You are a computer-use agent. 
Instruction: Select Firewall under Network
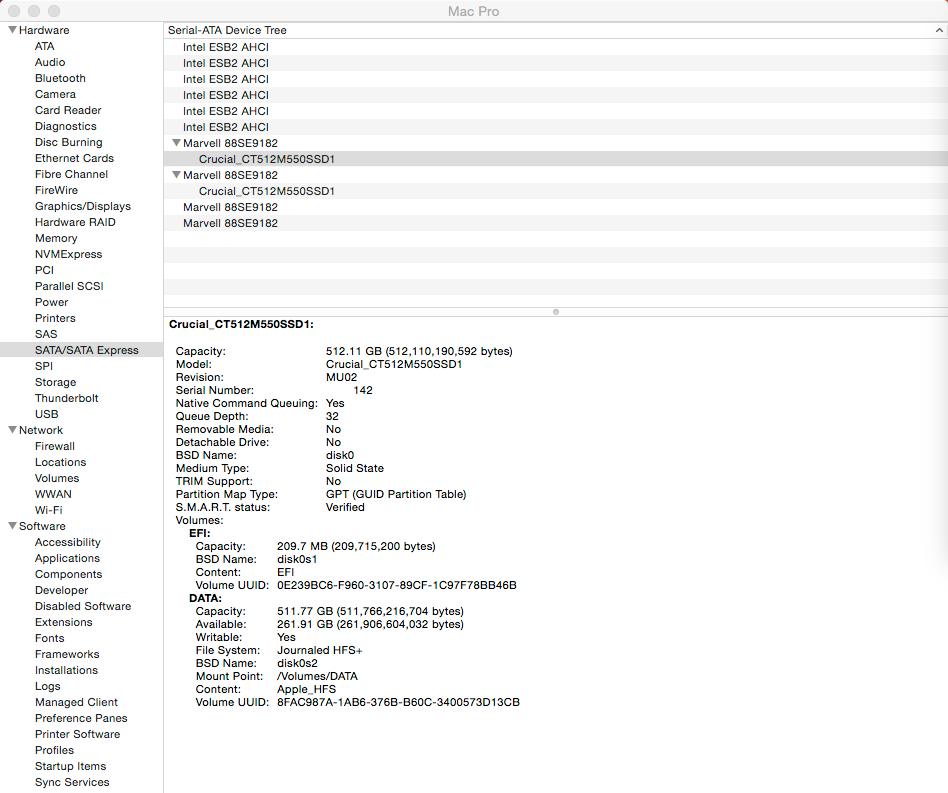55,446
